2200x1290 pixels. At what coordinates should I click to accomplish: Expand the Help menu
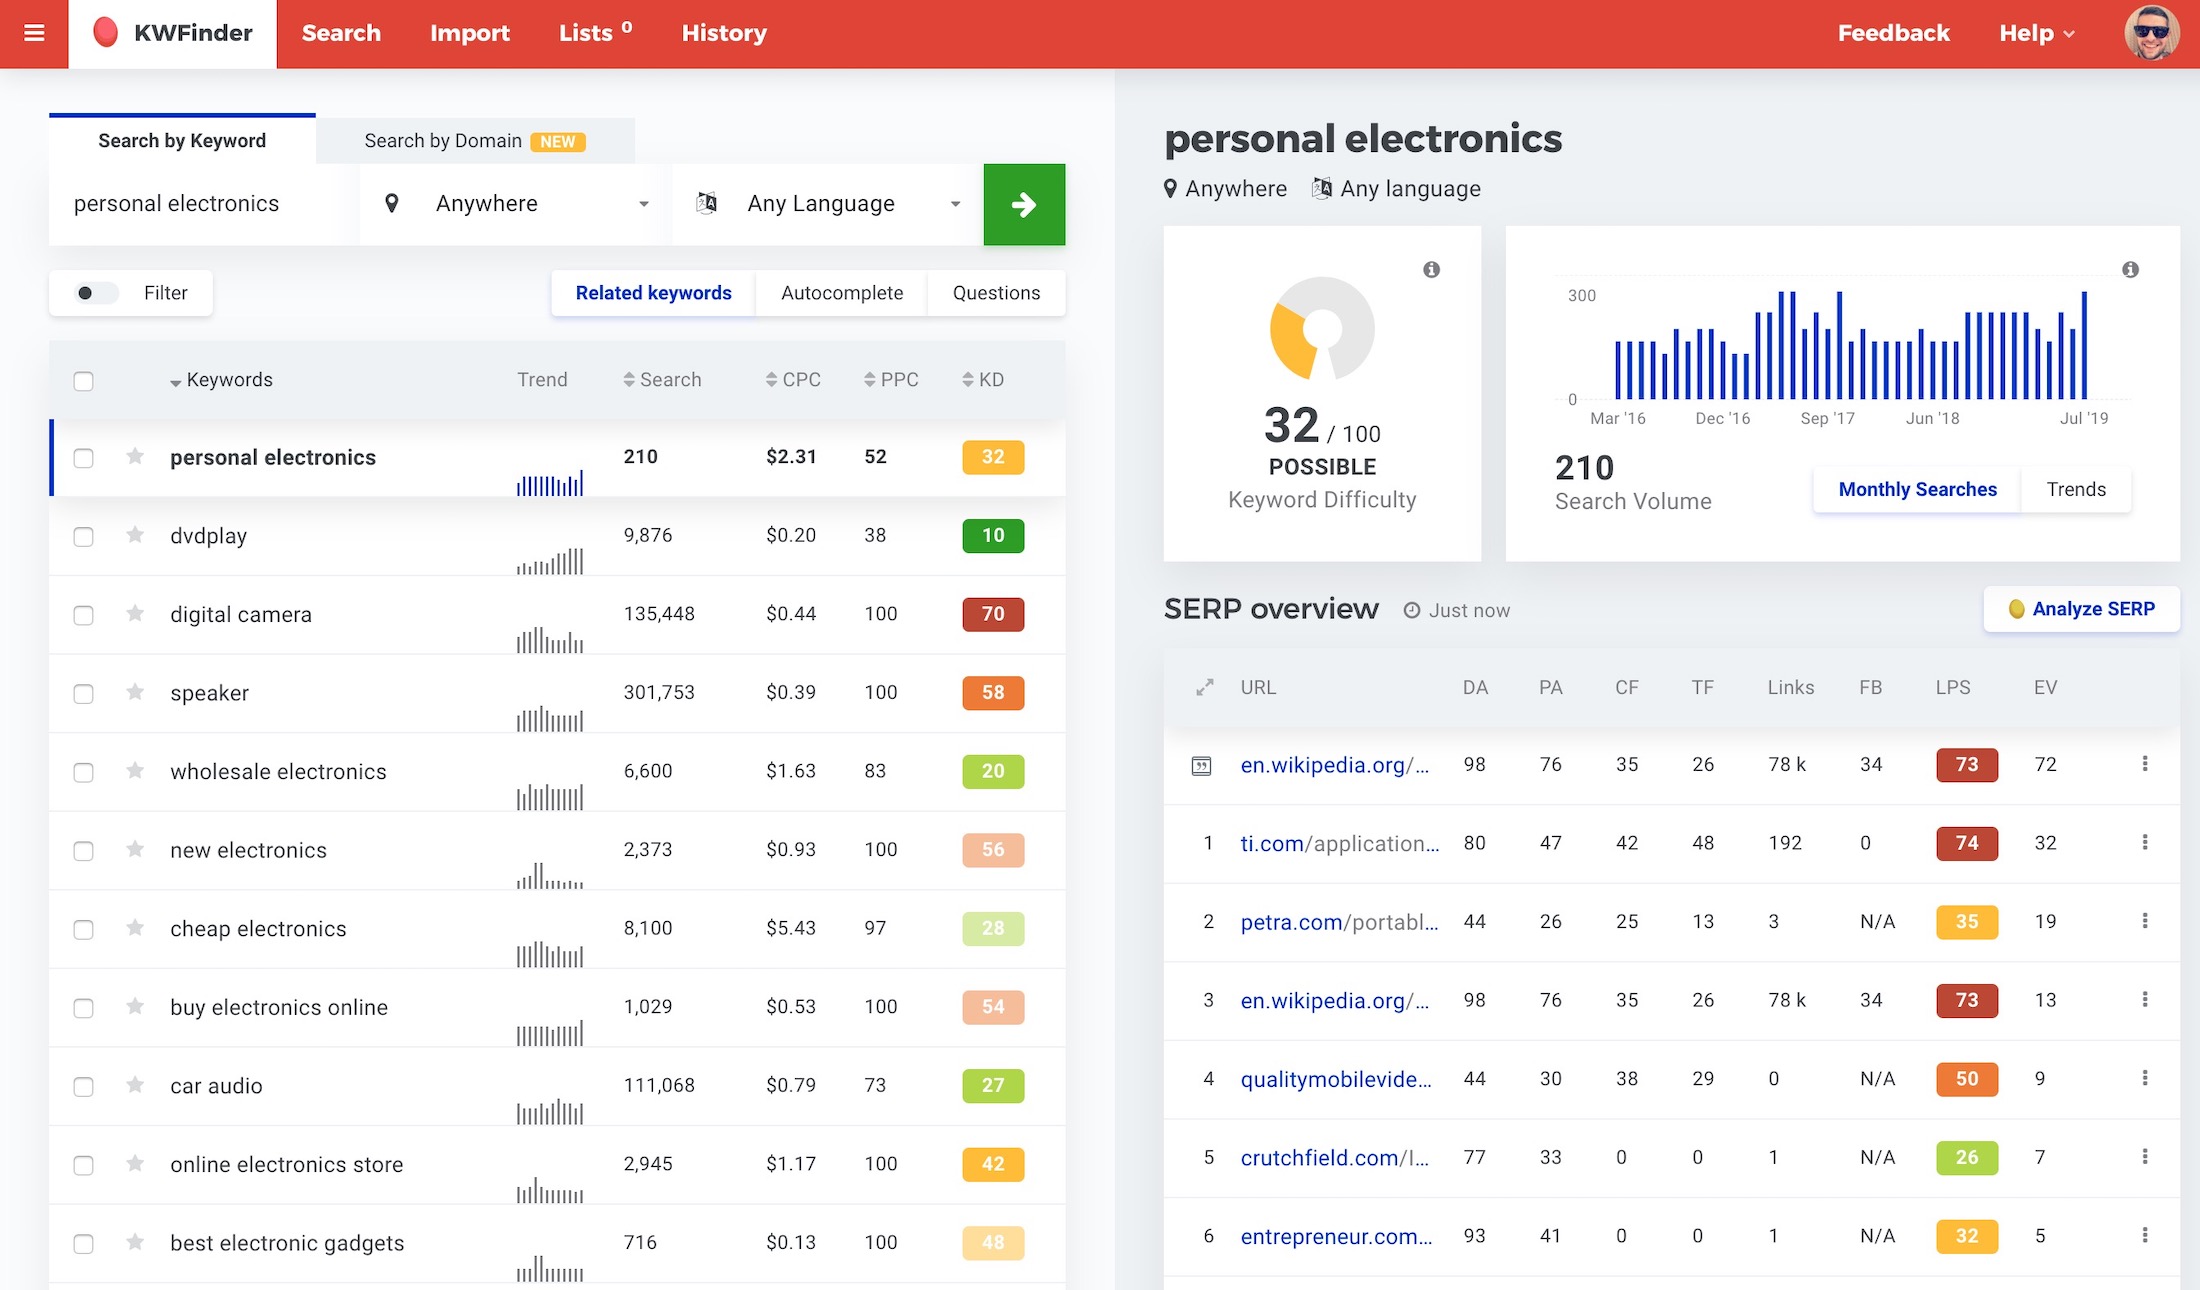point(2036,33)
